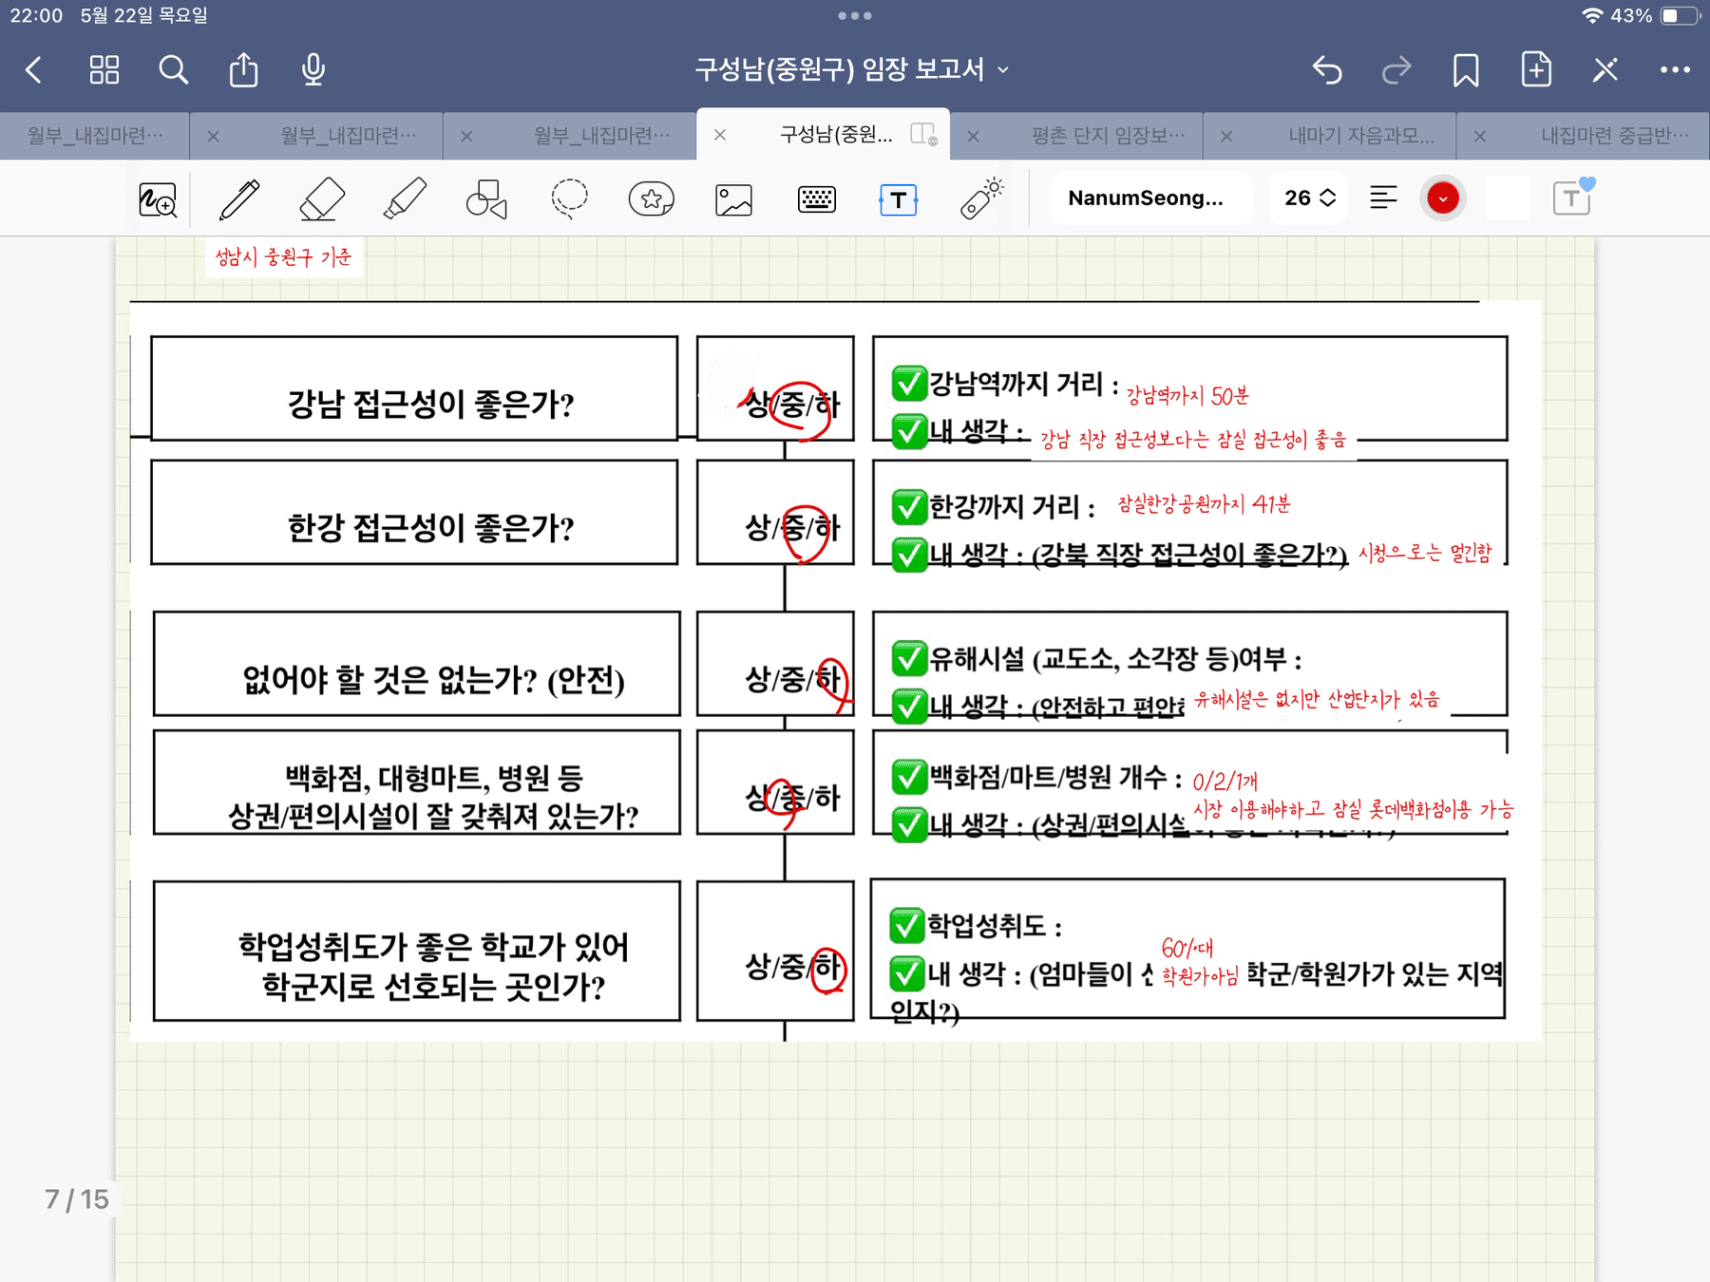The width and height of the screenshot is (1710, 1282).
Task: Select the Shapes tool
Action: 487,199
